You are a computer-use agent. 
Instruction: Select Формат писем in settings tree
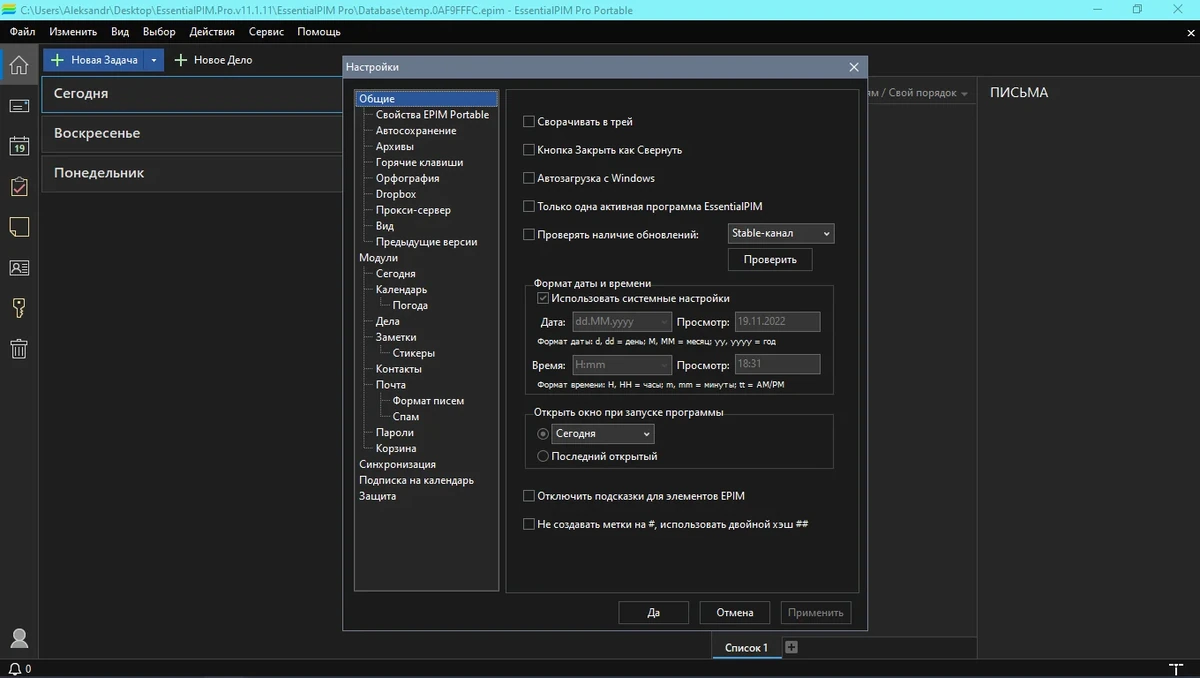(428, 401)
